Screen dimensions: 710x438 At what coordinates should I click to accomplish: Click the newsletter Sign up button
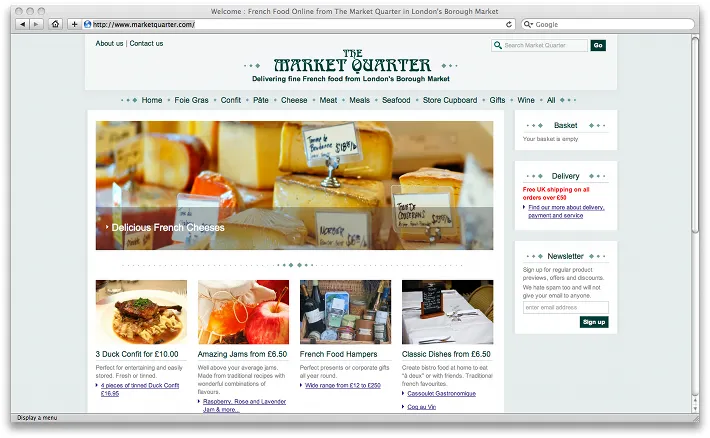pos(594,322)
